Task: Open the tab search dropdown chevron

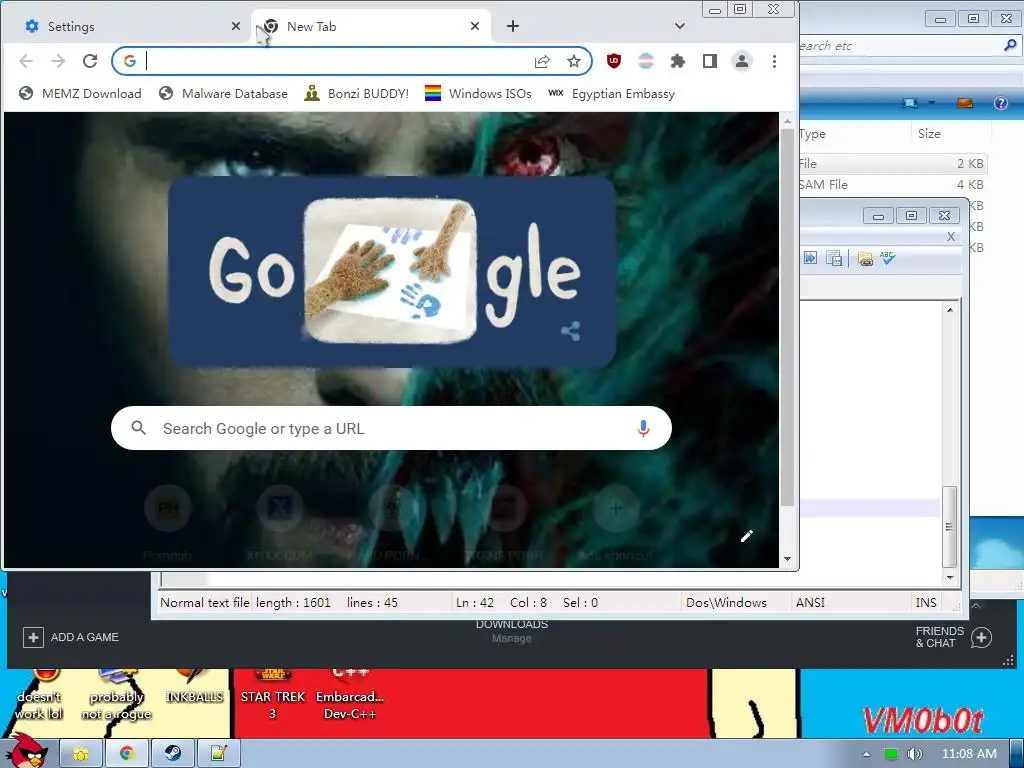Action: click(x=680, y=26)
